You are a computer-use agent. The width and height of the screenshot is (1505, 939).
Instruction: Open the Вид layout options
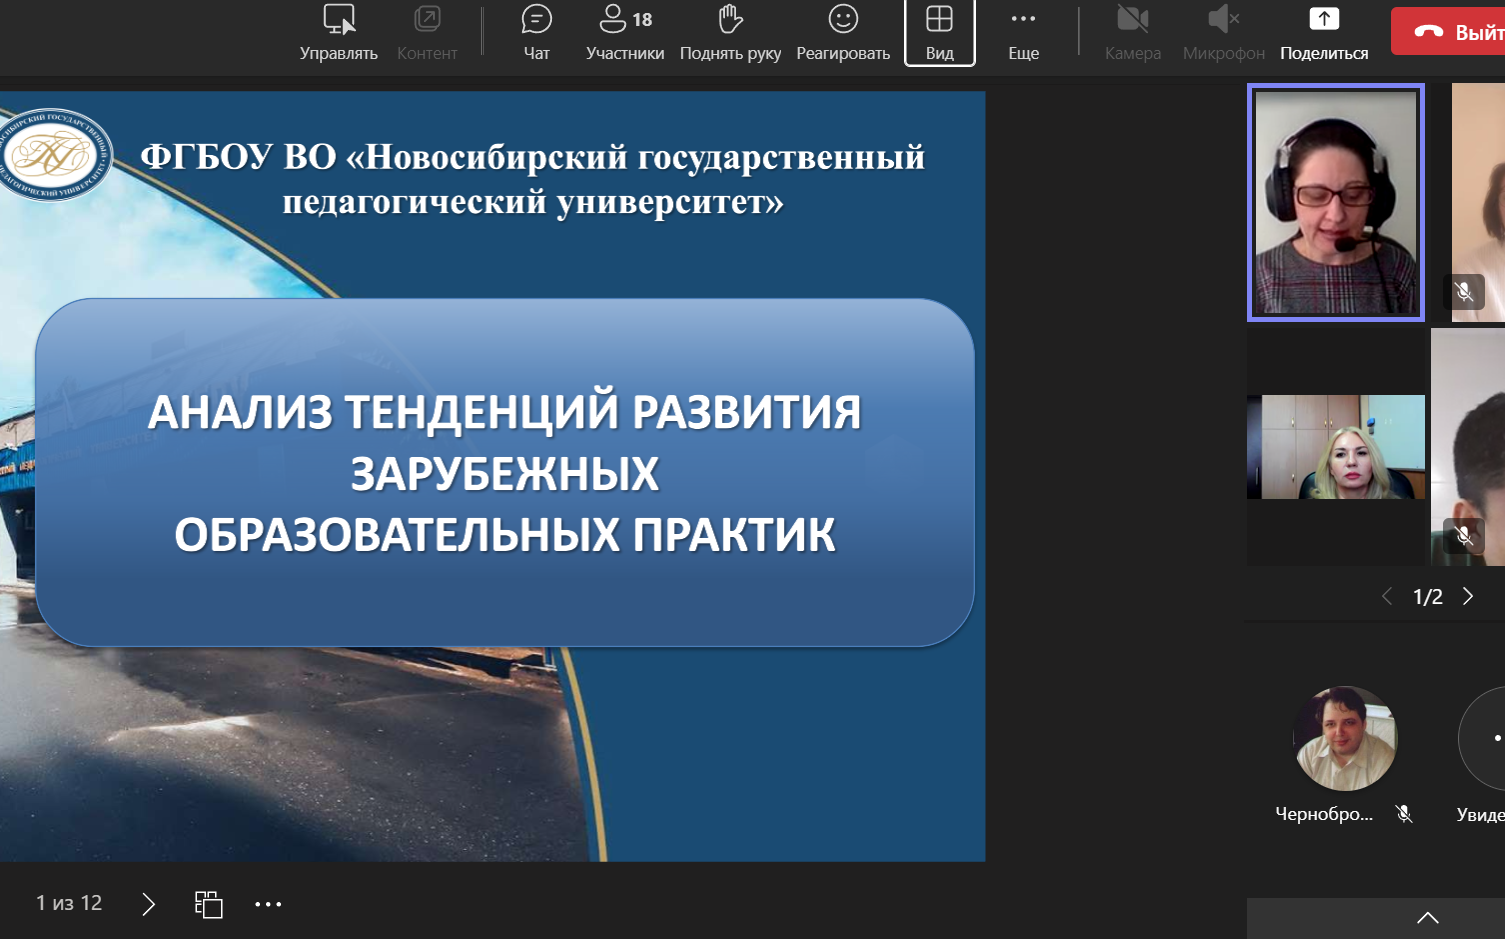coord(940,33)
